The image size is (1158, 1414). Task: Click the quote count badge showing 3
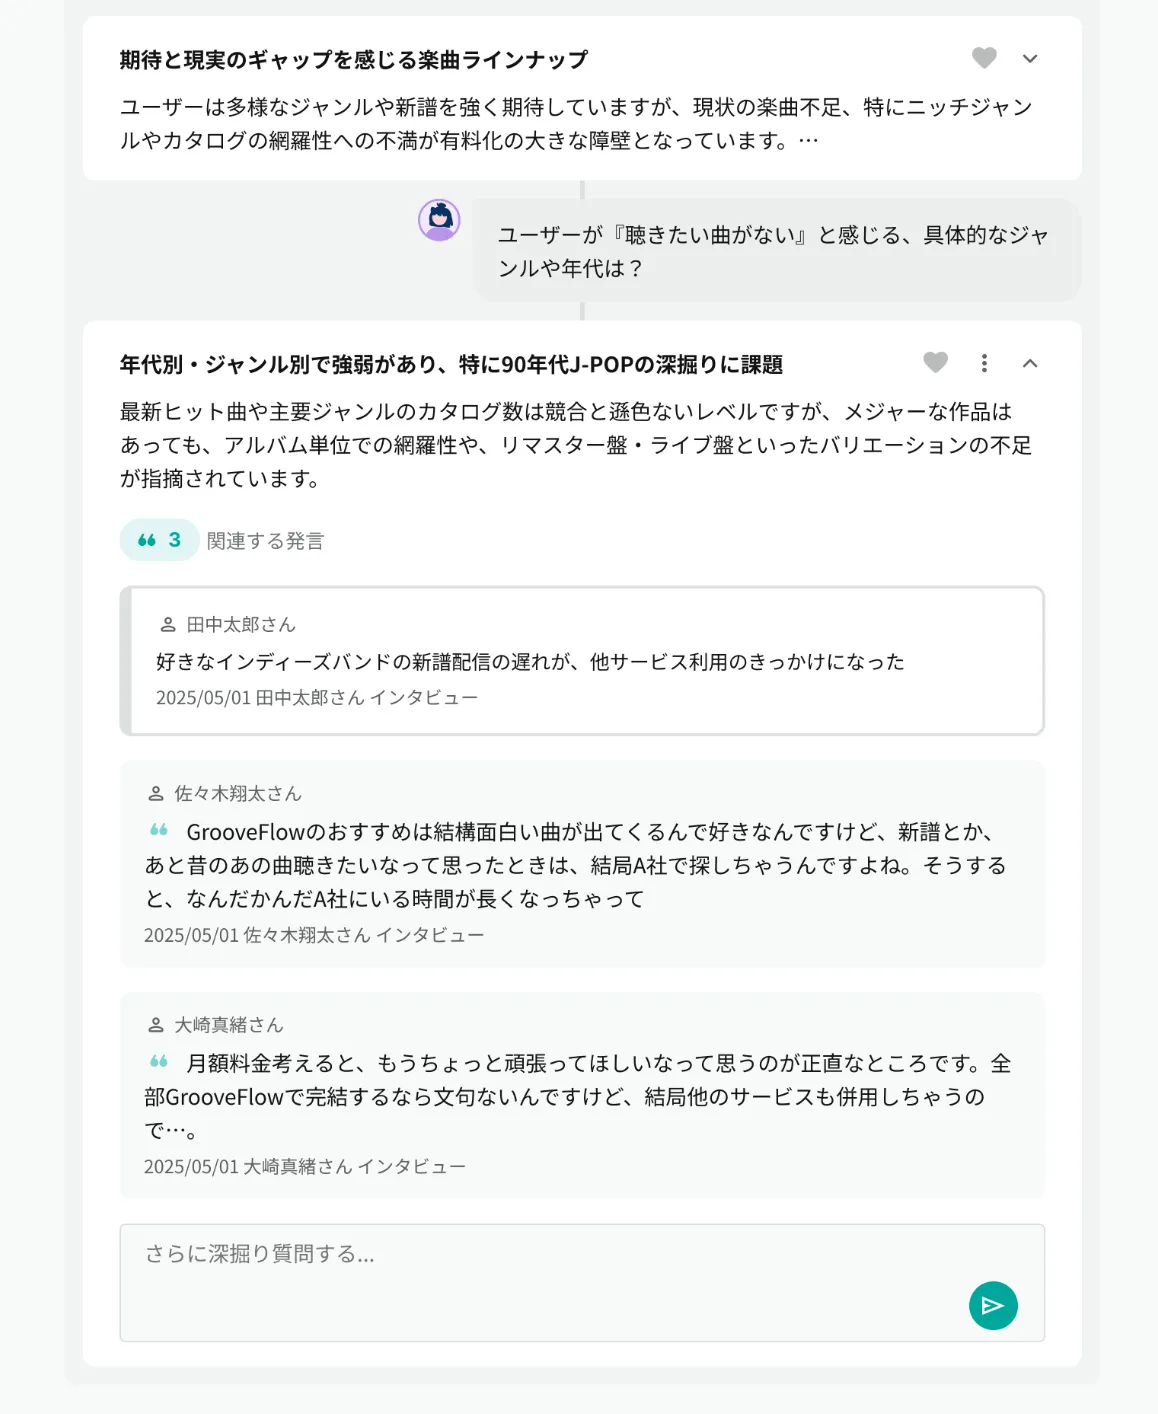pos(159,540)
